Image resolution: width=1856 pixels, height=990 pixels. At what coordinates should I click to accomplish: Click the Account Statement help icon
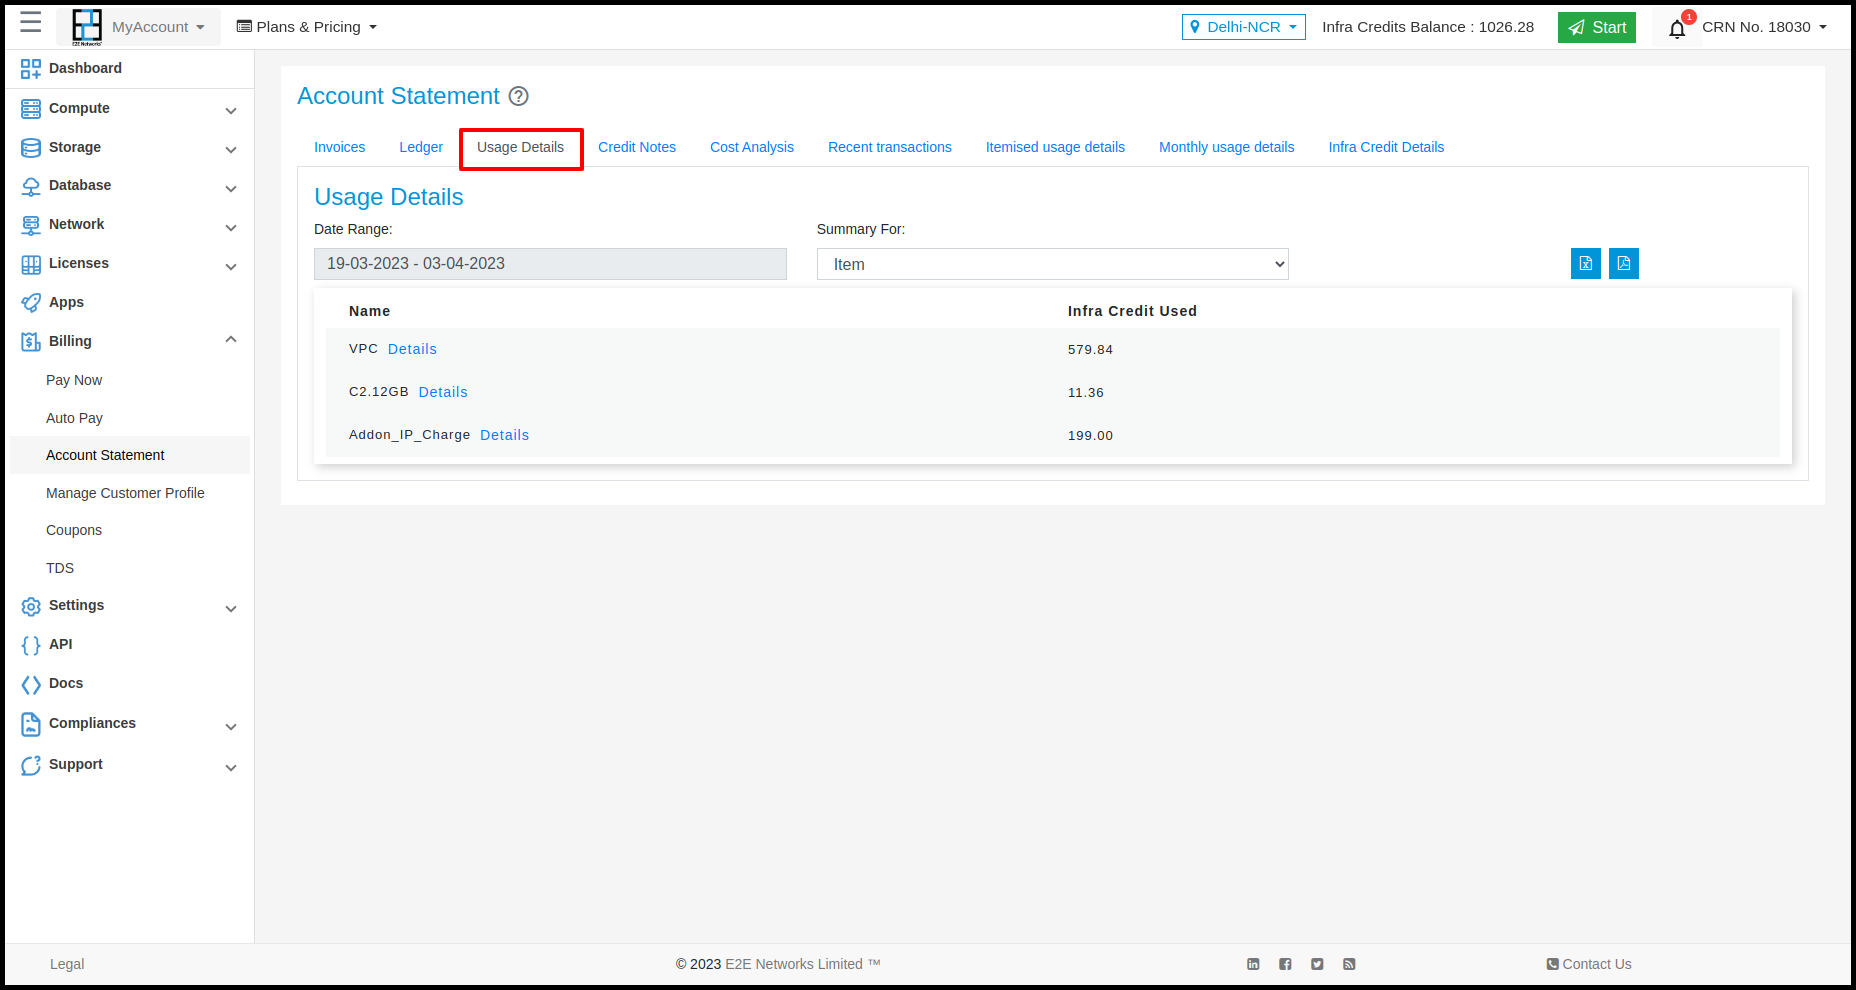click(518, 96)
